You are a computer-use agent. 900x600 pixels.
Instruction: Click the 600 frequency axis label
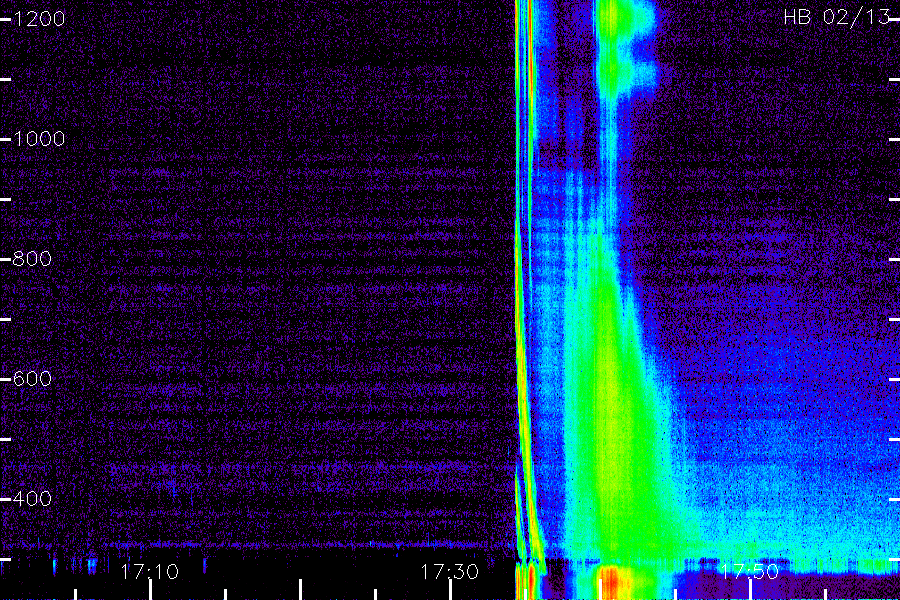click(32, 378)
